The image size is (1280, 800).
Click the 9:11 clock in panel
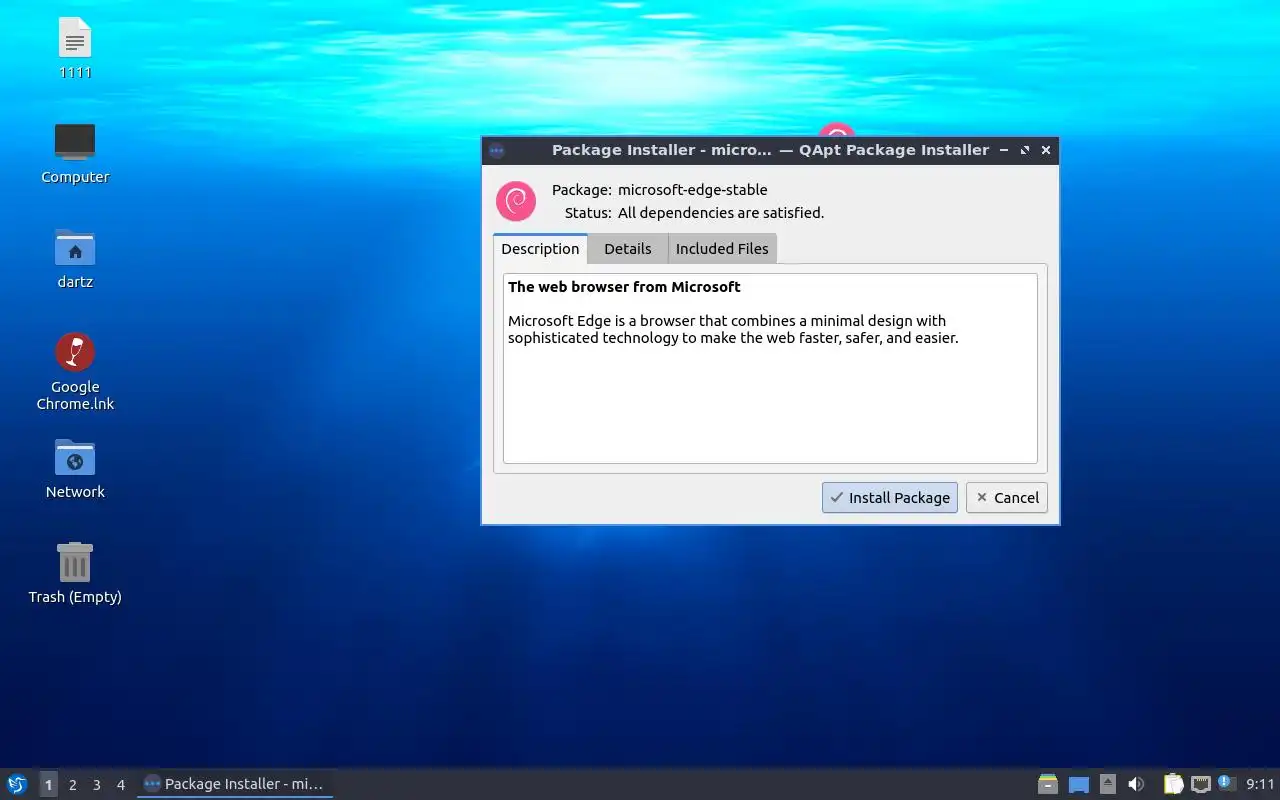click(1261, 784)
